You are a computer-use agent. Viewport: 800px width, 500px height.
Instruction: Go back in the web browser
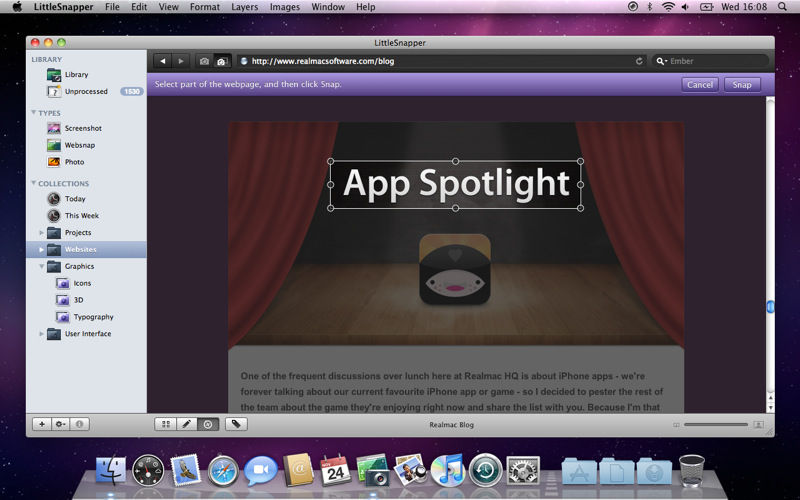(x=162, y=61)
